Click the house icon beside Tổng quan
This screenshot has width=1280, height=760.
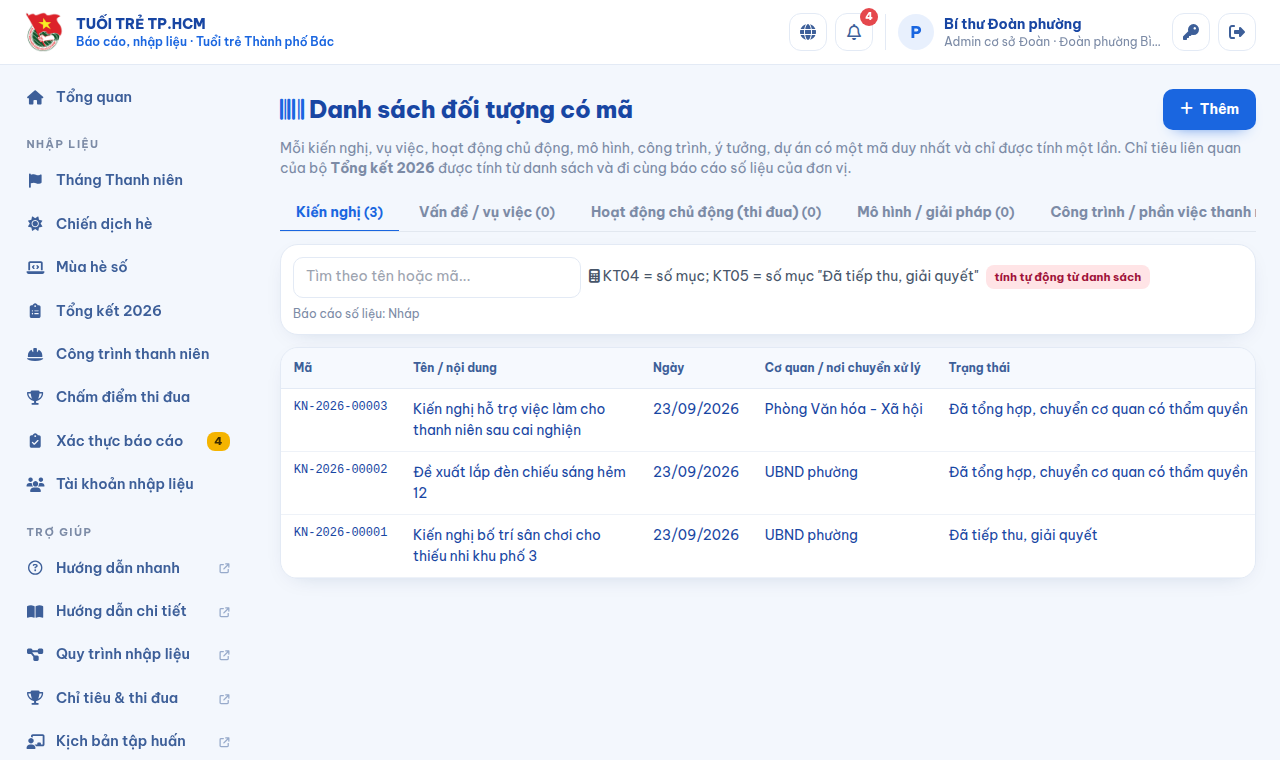(x=35, y=97)
